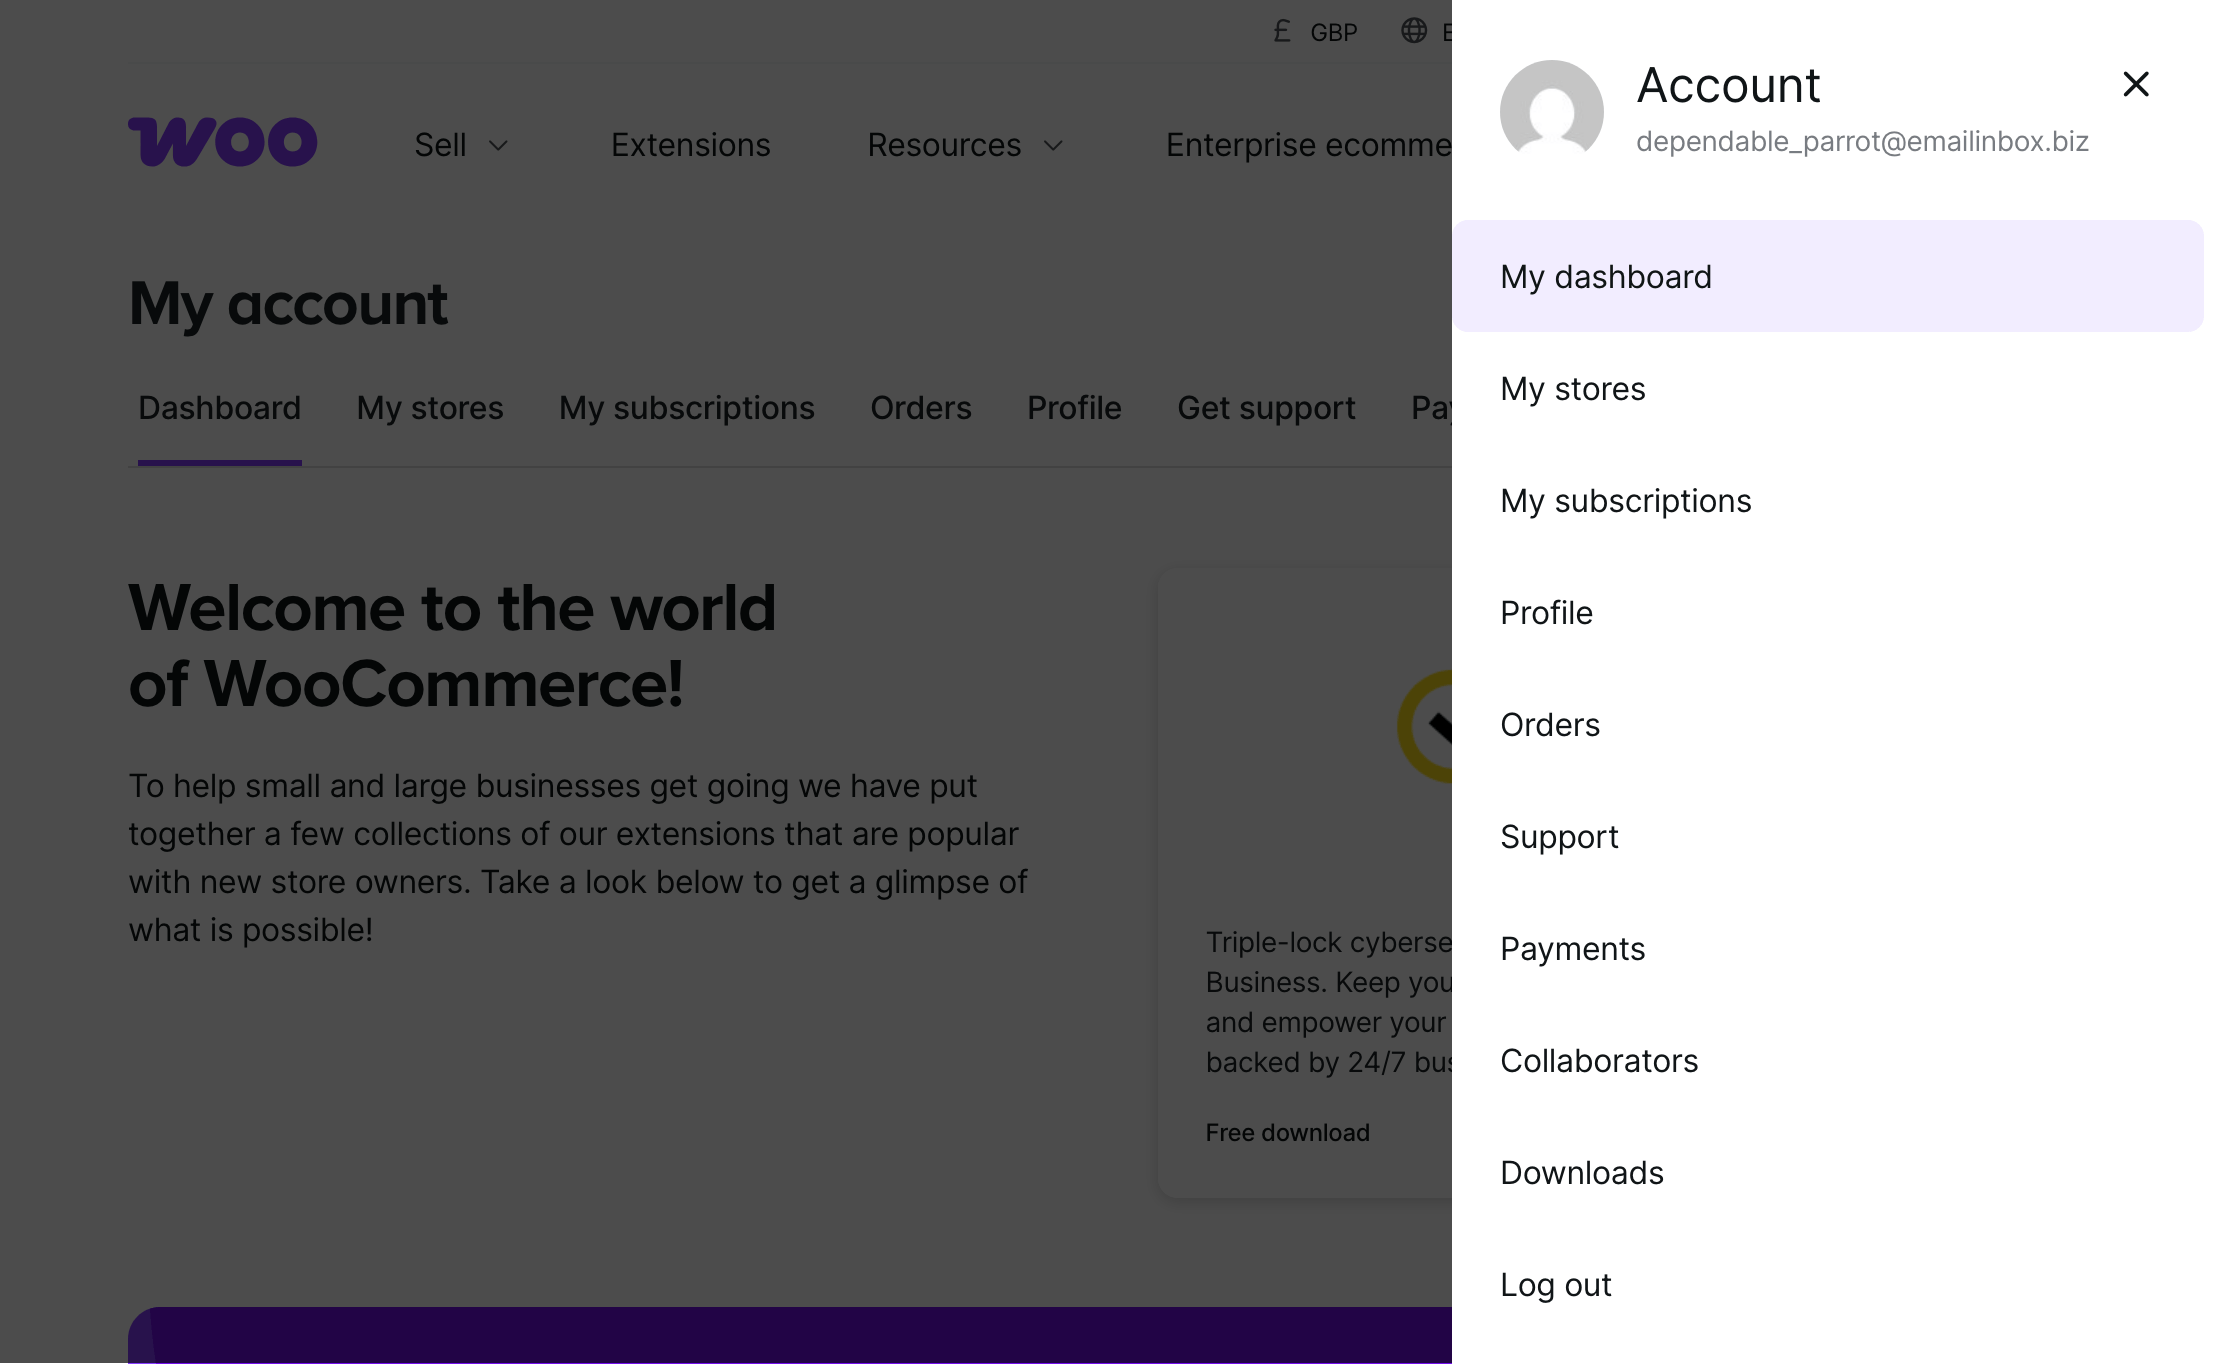Click the Free download link
2236x1364 pixels.
point(1287,1133)
